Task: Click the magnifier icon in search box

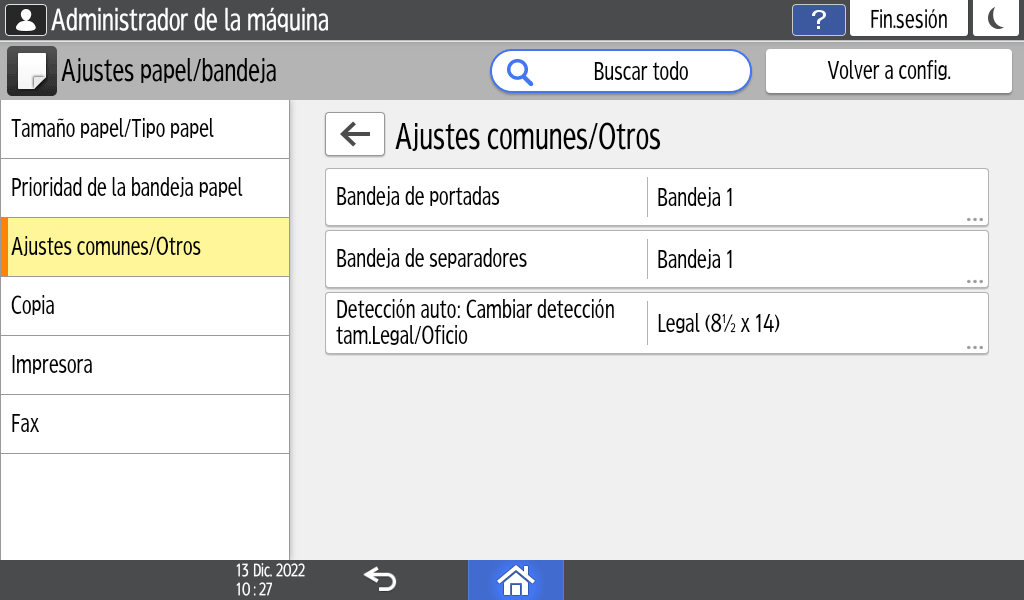Action: 521,72
